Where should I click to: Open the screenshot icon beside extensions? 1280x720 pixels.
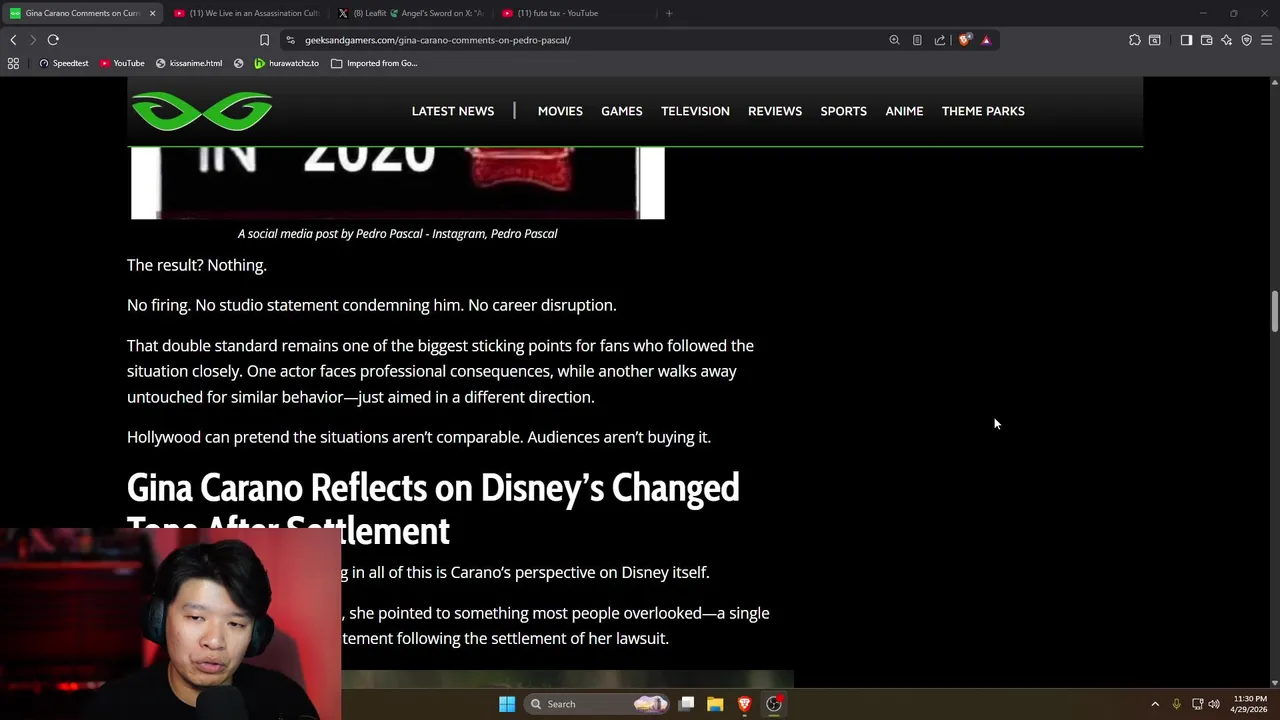coord(1155,40)
